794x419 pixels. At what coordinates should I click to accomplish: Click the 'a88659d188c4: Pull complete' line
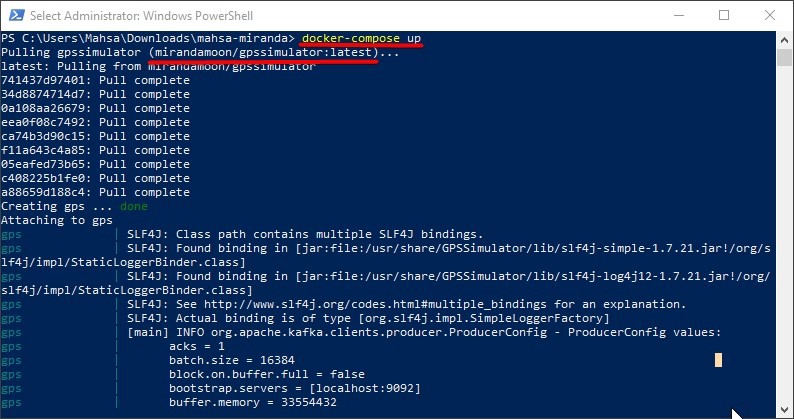tap(95, 193)
